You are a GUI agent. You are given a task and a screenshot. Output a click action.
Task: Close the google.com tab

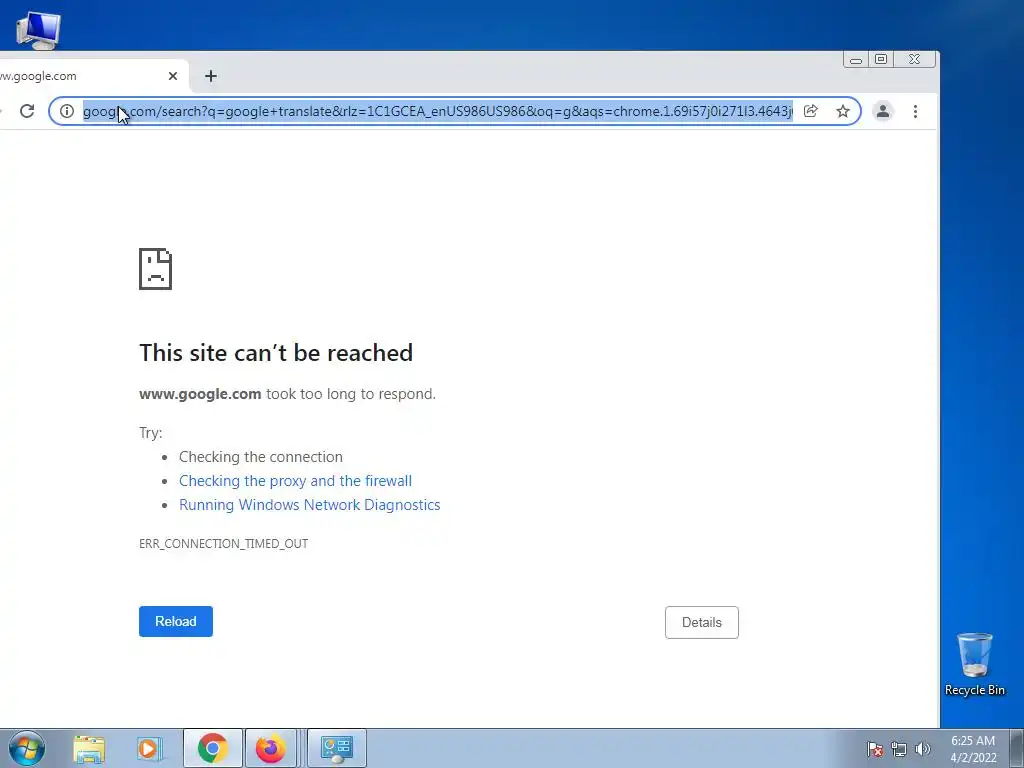click(173, 76)
